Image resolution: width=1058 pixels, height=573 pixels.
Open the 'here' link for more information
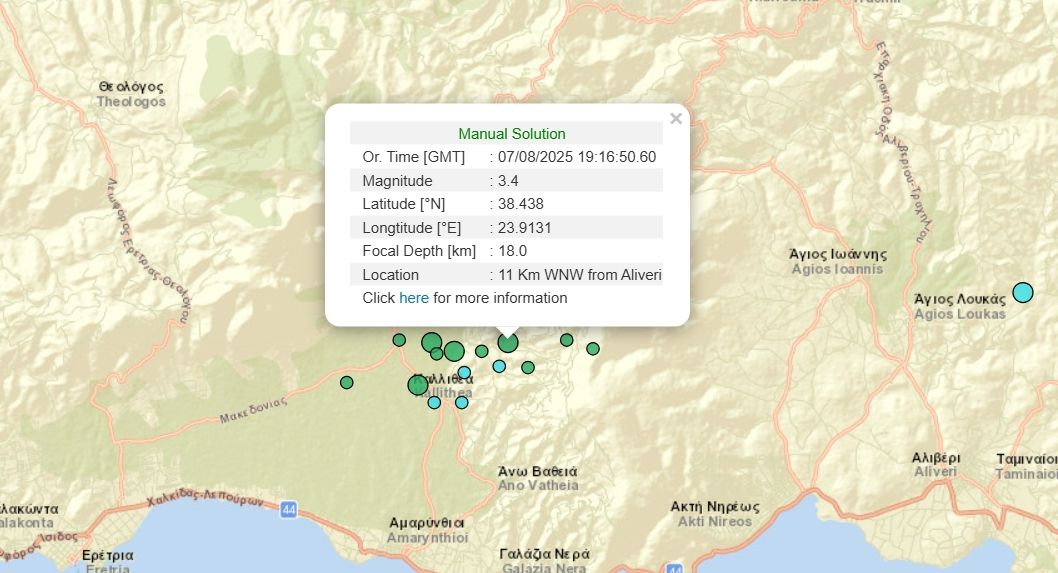pos(413,298)
